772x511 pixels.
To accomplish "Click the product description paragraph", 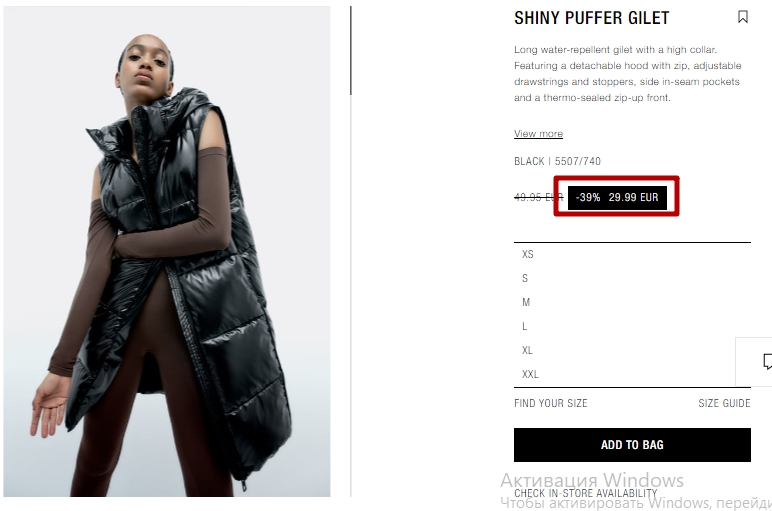I will (x=628, y=74).
